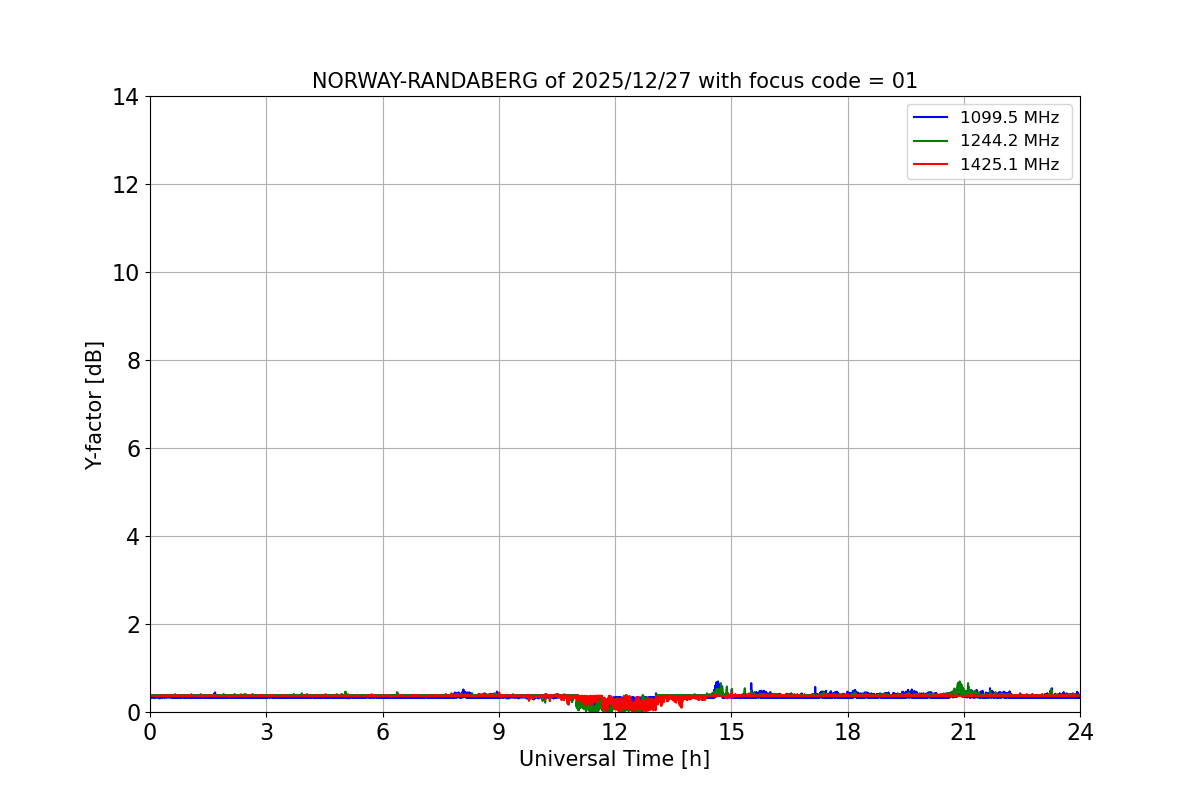Screen dimensions: 1200x800
Task: Click the green legend line sample
Action: pos(931,141)
